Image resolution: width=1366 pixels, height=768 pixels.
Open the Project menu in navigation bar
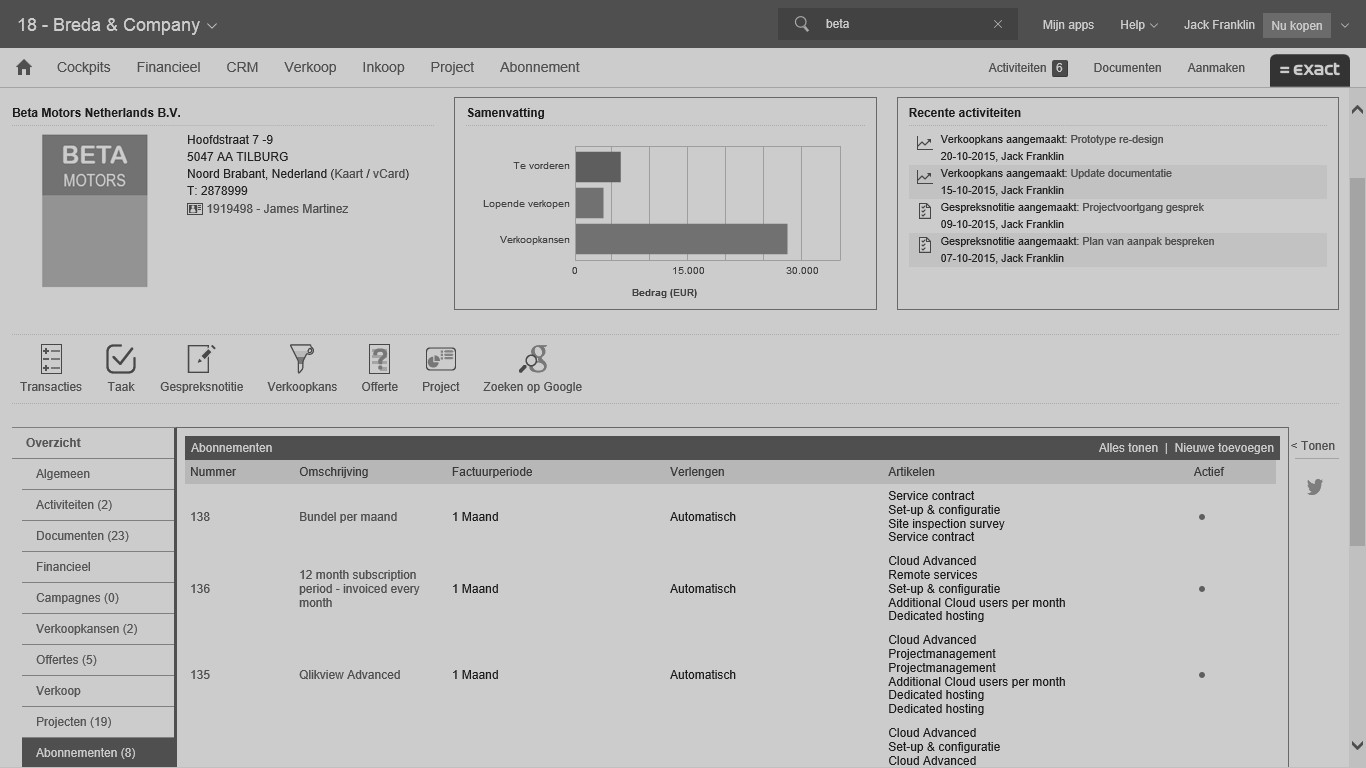click(x=452, y=67)
